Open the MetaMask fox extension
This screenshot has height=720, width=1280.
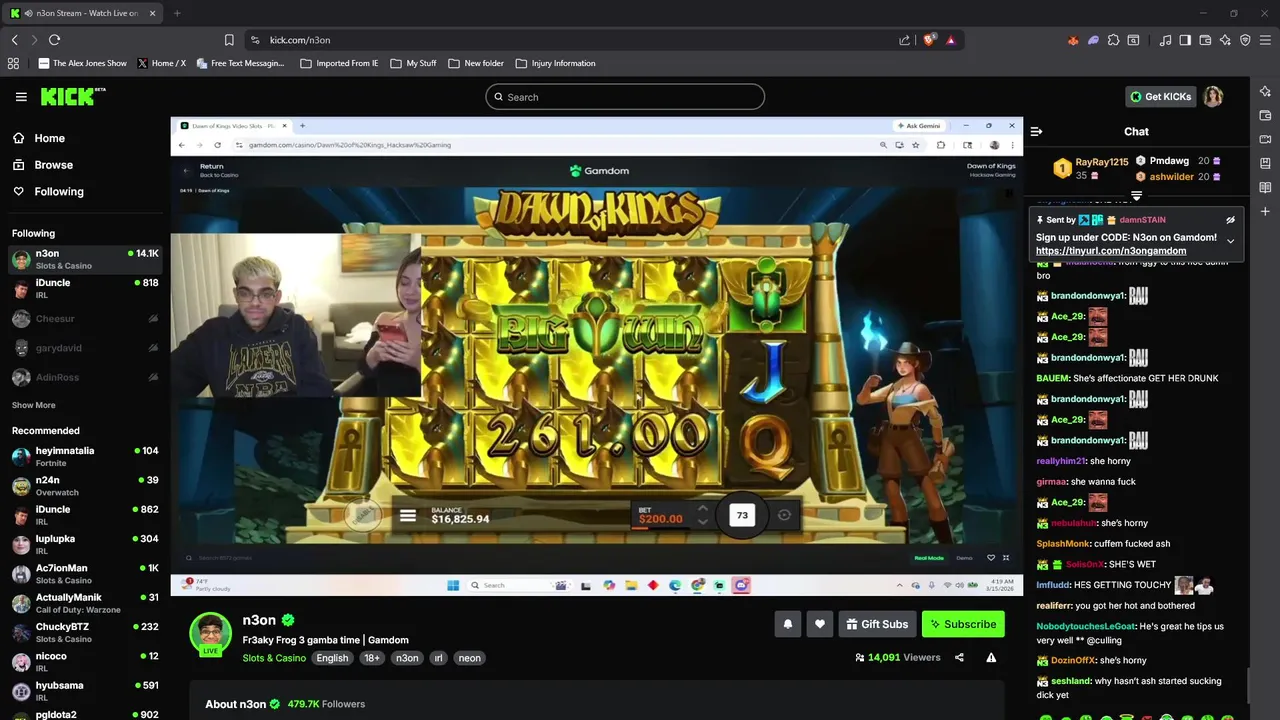tap(1073, 40)
